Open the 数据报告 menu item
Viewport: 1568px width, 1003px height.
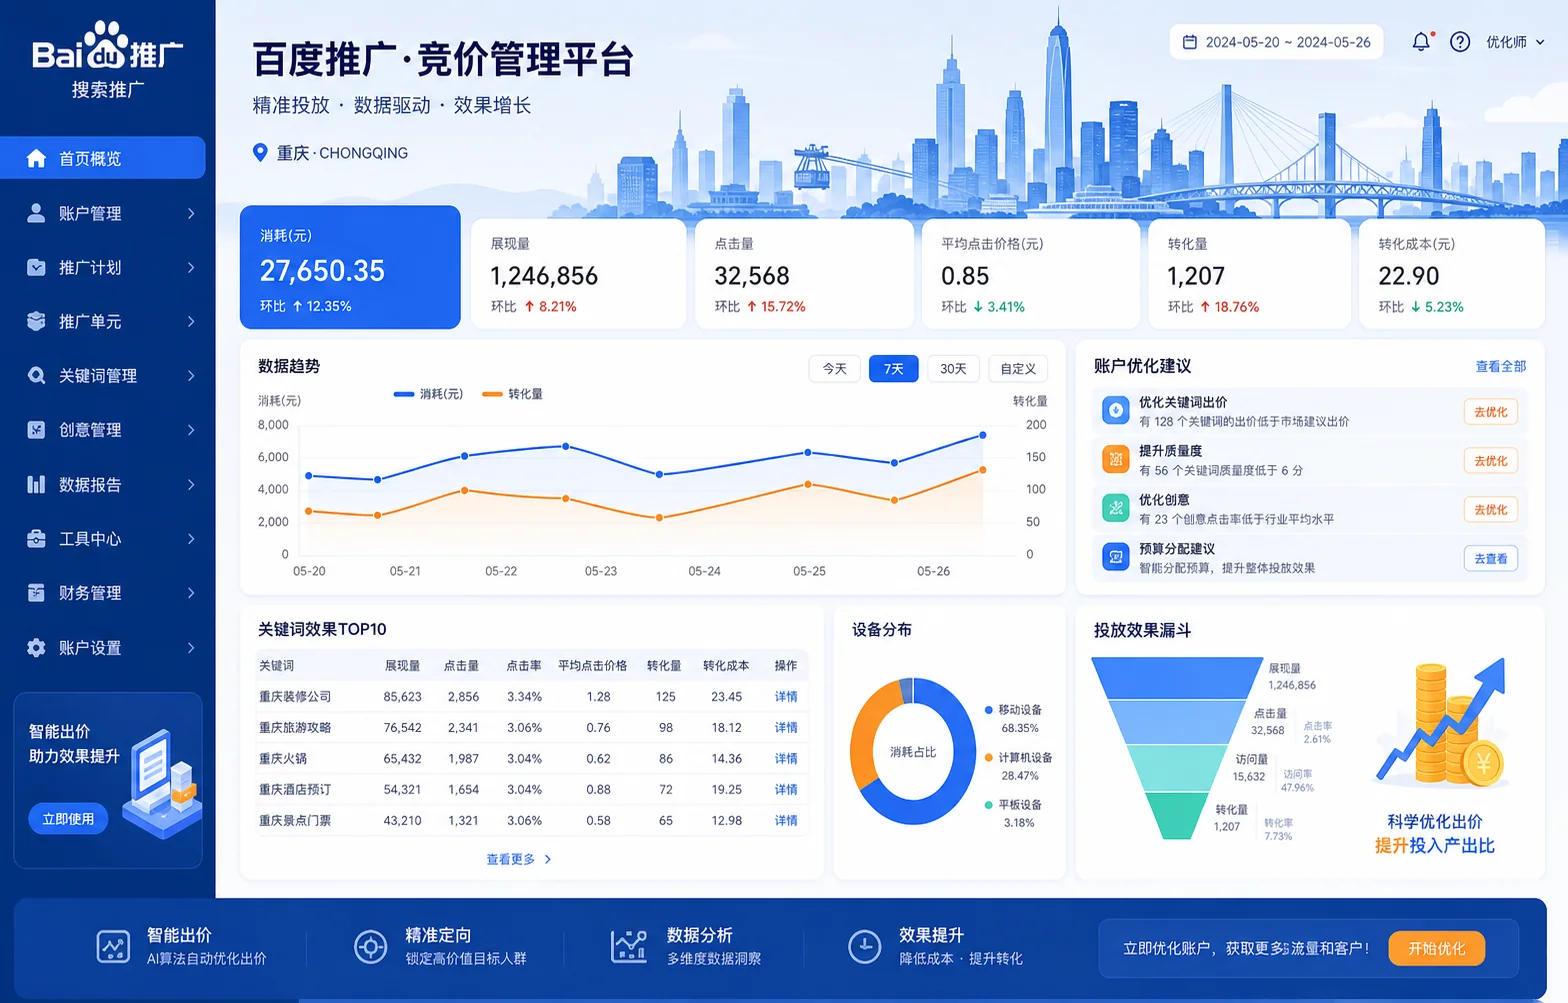point(108,484)
